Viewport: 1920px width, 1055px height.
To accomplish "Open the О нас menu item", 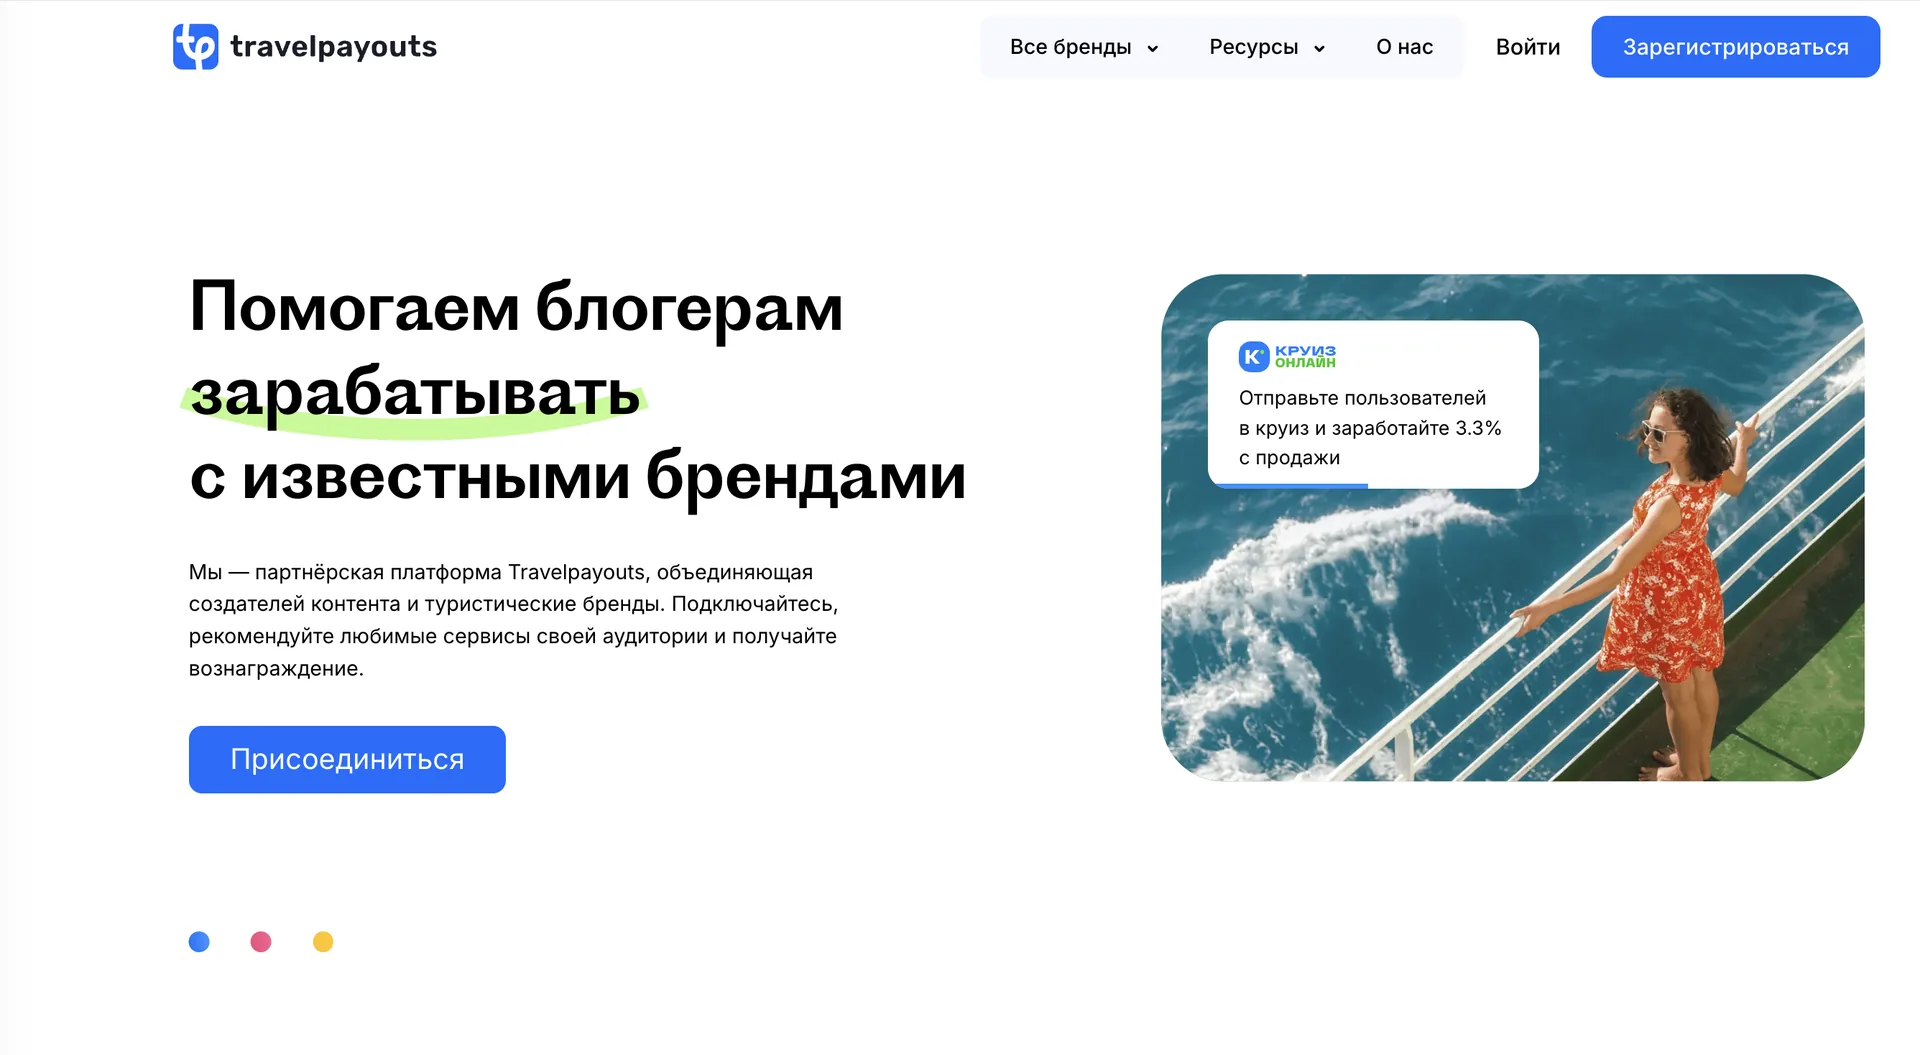I will pos(1404,47).
